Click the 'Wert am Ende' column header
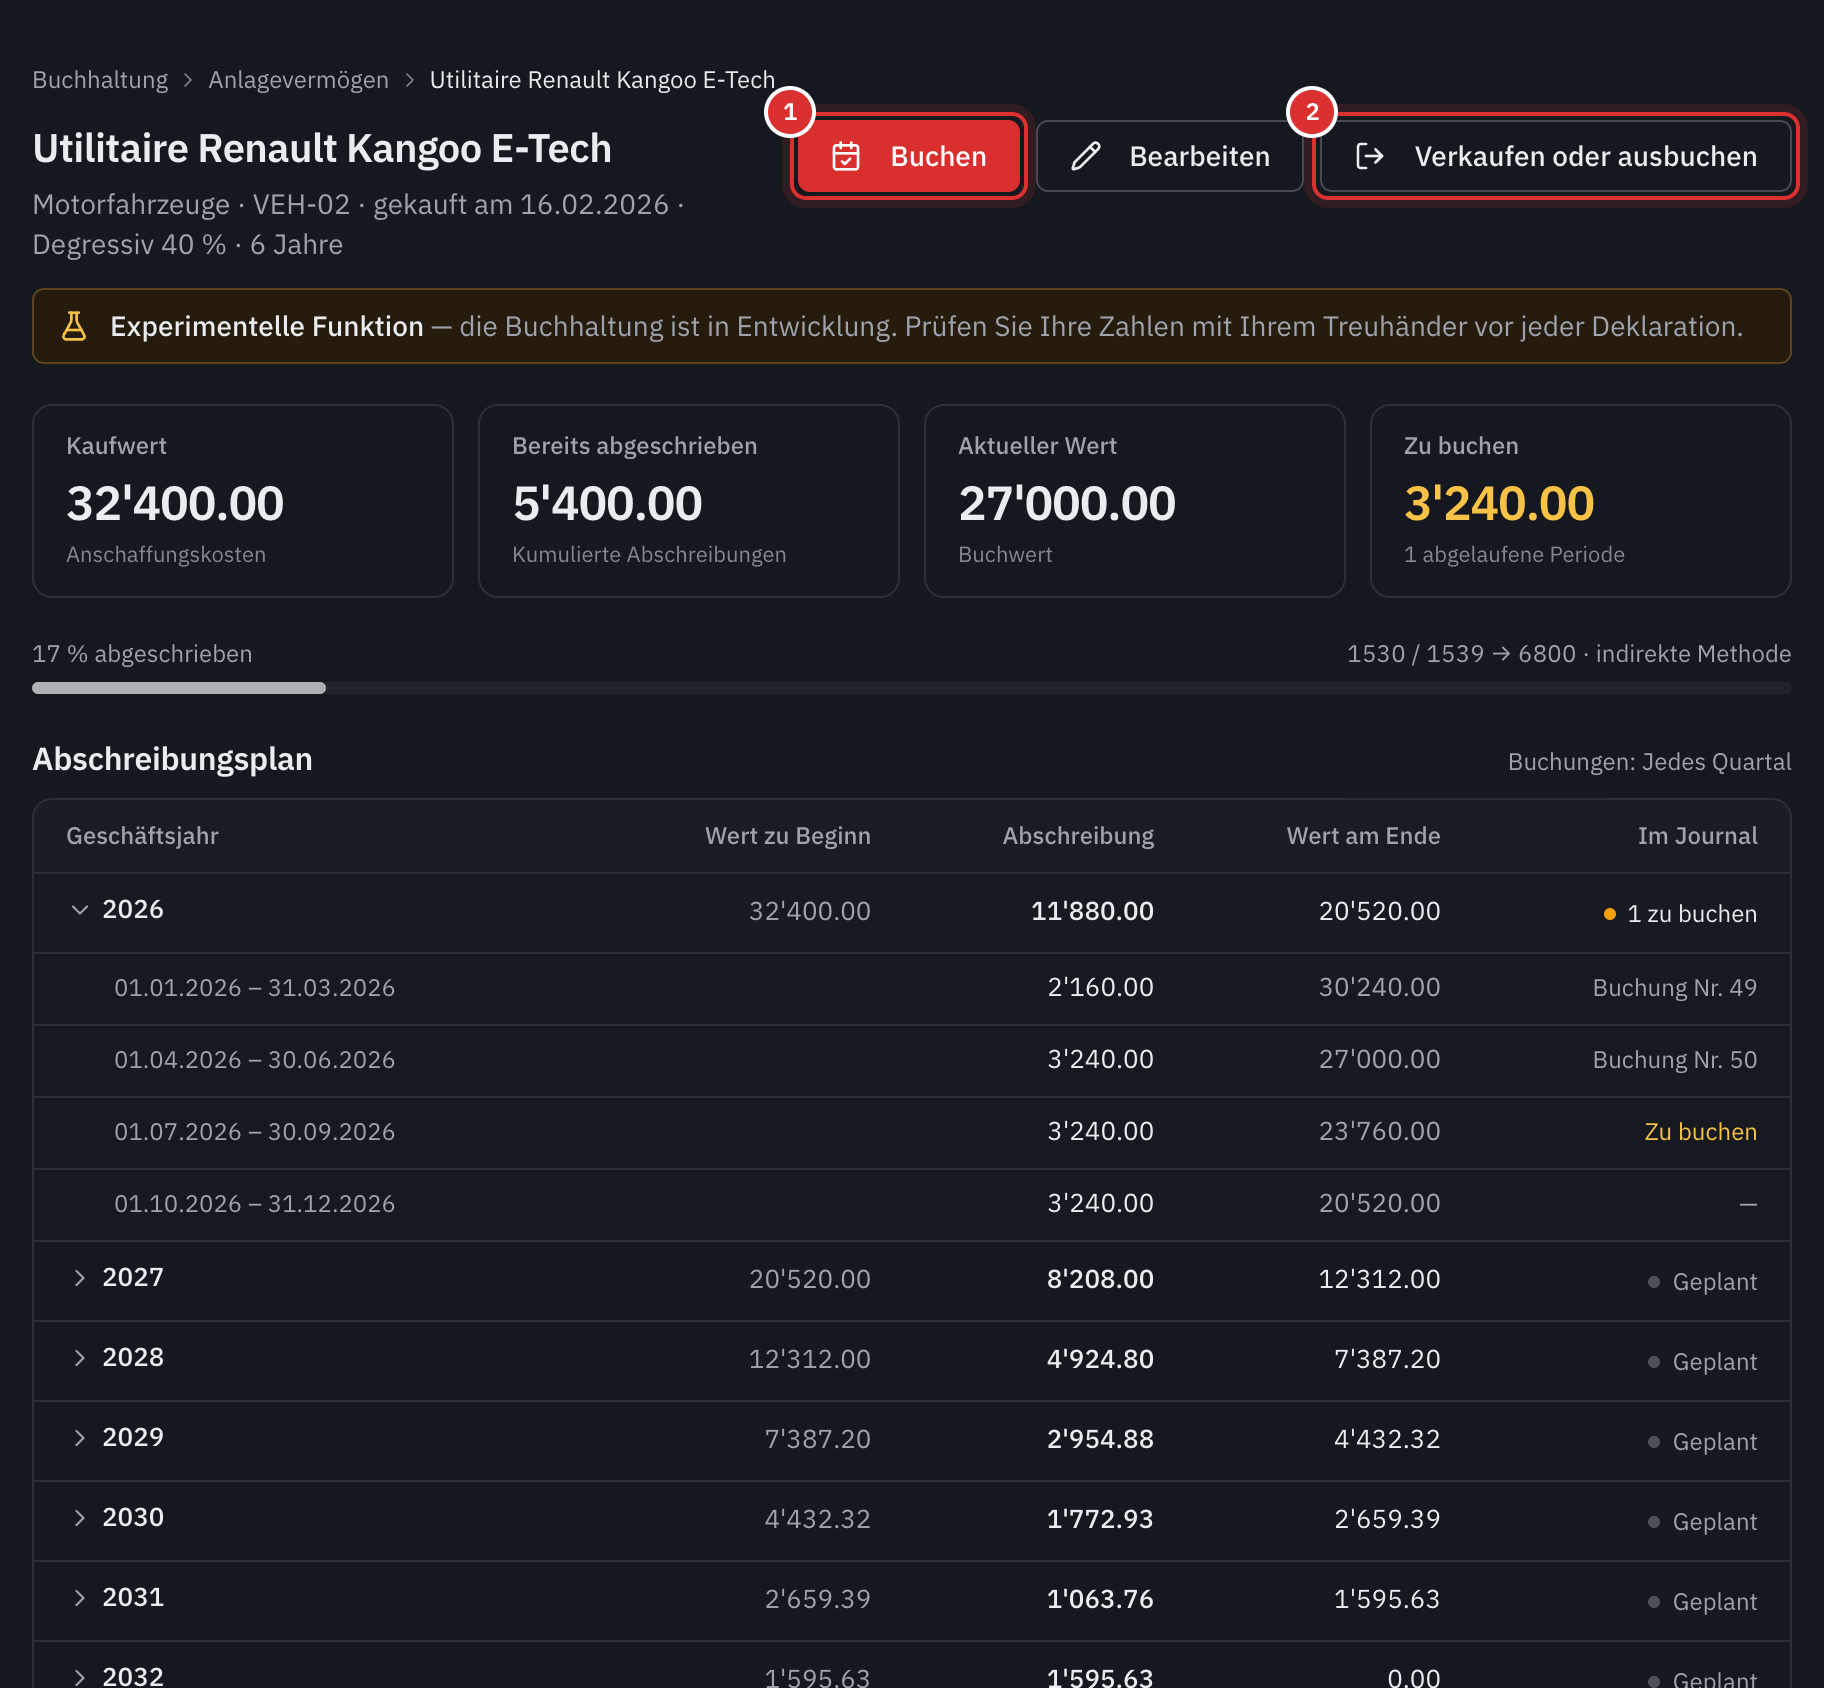The height and width of the screenshot is (1688, 1824). pos(1363,836)
